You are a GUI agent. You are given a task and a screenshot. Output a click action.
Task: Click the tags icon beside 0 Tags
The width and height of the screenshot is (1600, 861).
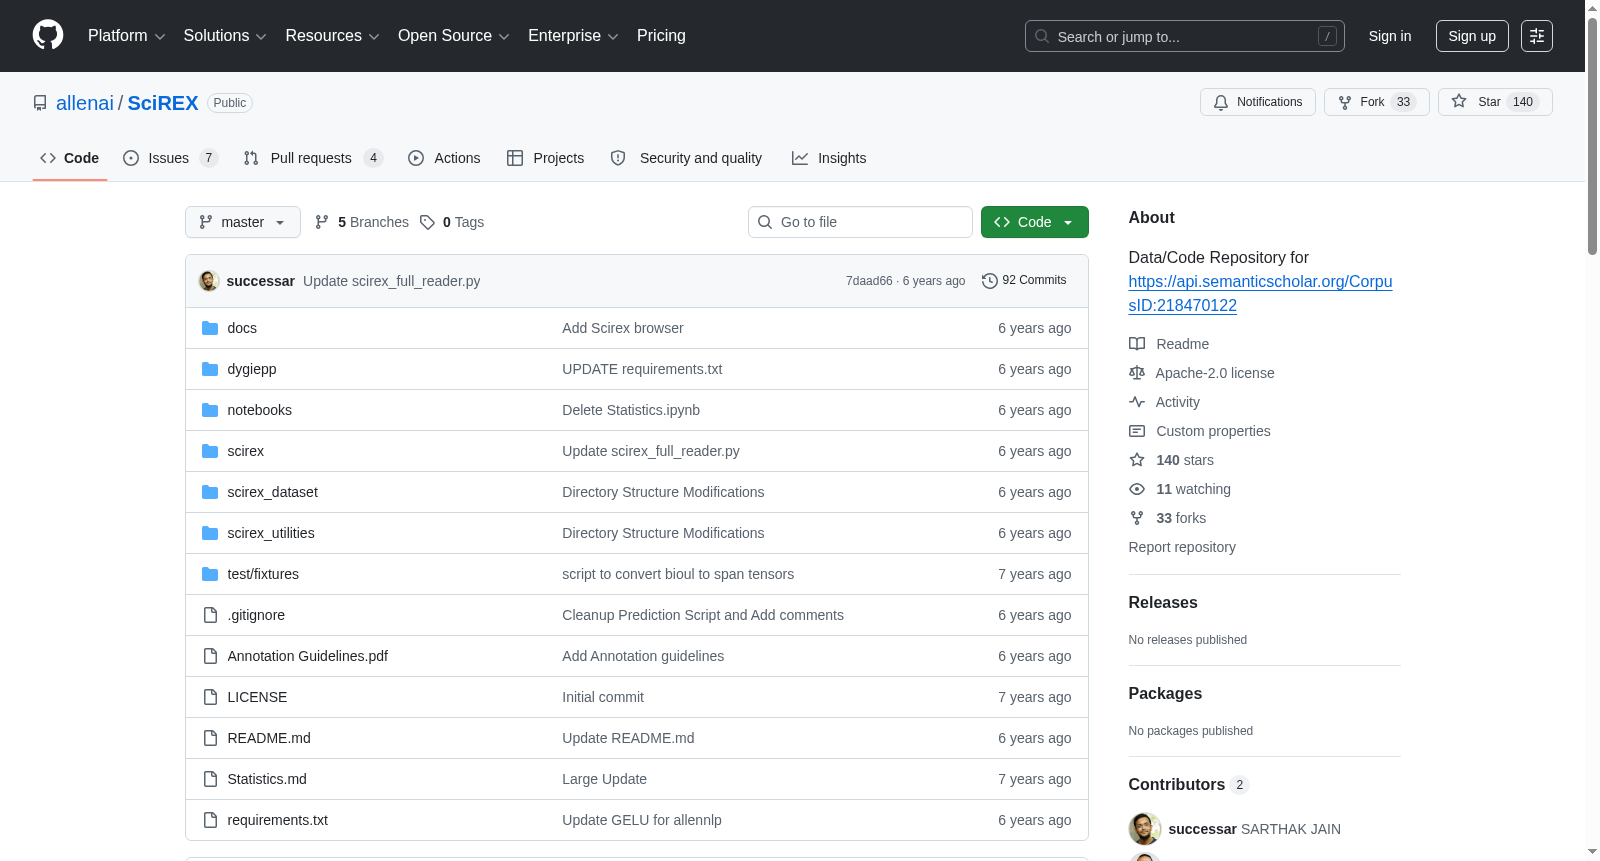click(428, 222)
